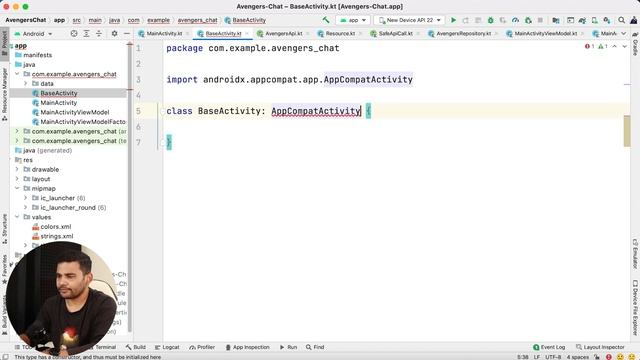
Task: Open the Device Manager phone icon
Action: [595, 20]
